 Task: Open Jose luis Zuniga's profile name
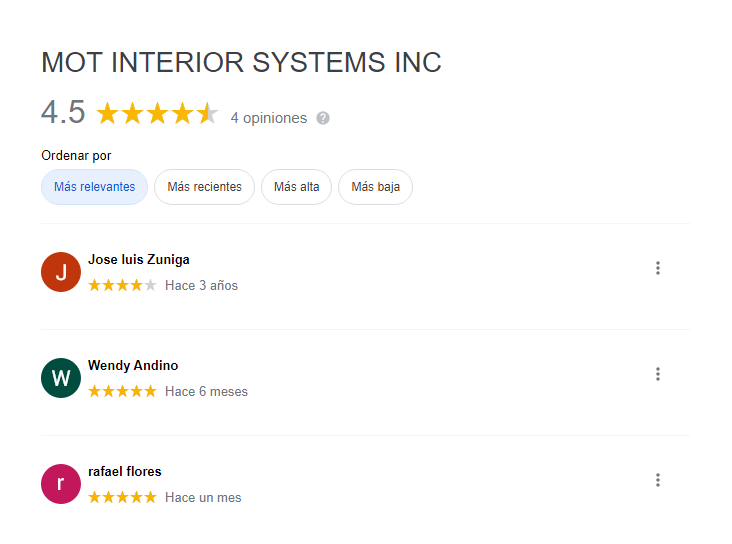(x=139, y=260)
